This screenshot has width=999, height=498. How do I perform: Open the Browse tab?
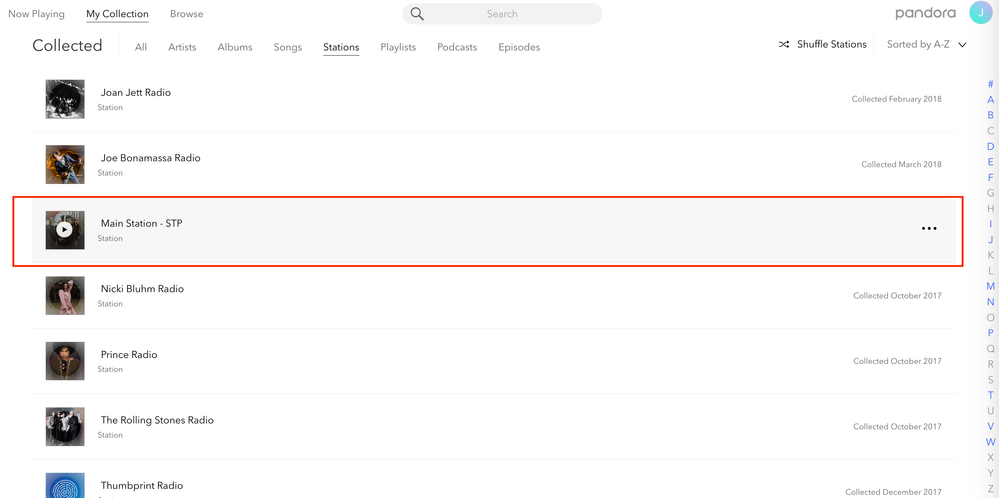pyautogui.click(x=186, y=14)
